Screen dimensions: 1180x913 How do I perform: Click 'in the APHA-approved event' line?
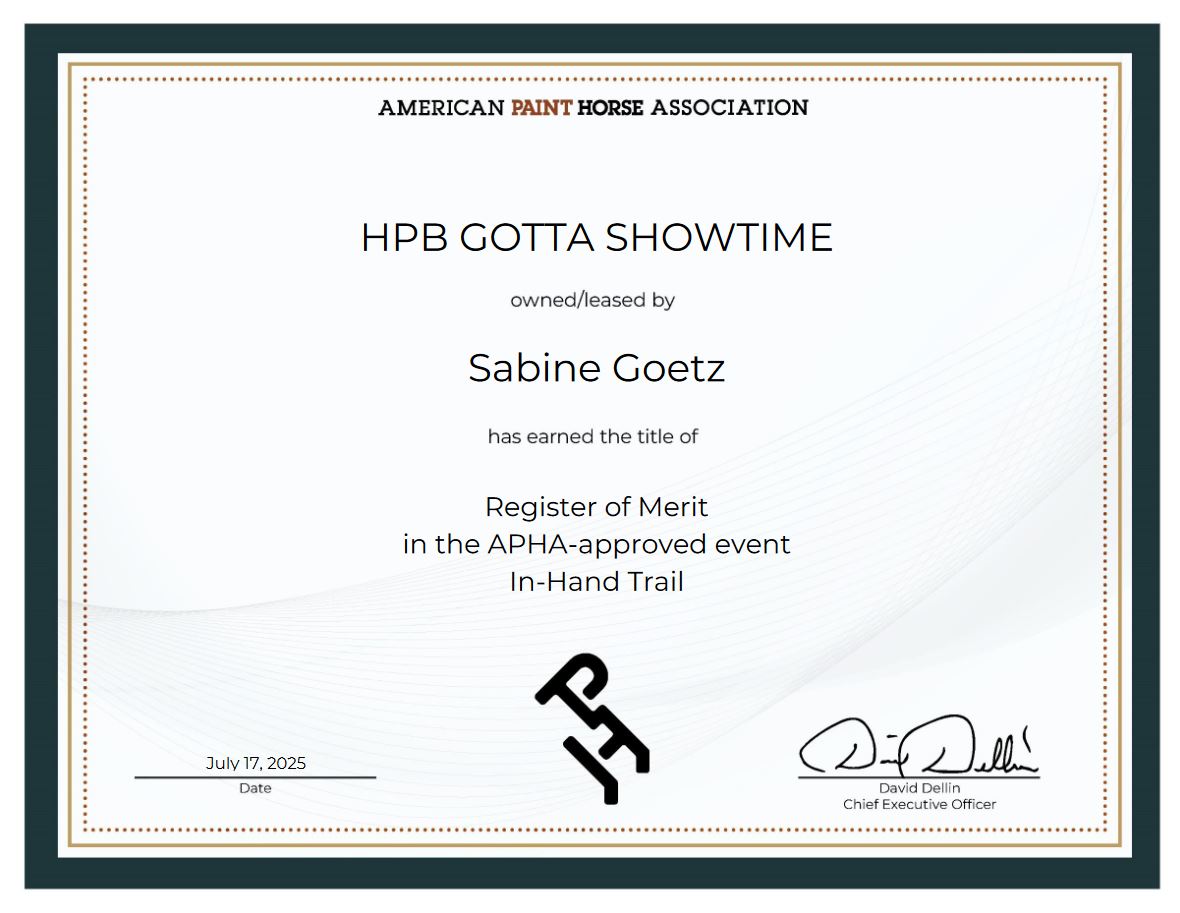(x=596, y=544)
